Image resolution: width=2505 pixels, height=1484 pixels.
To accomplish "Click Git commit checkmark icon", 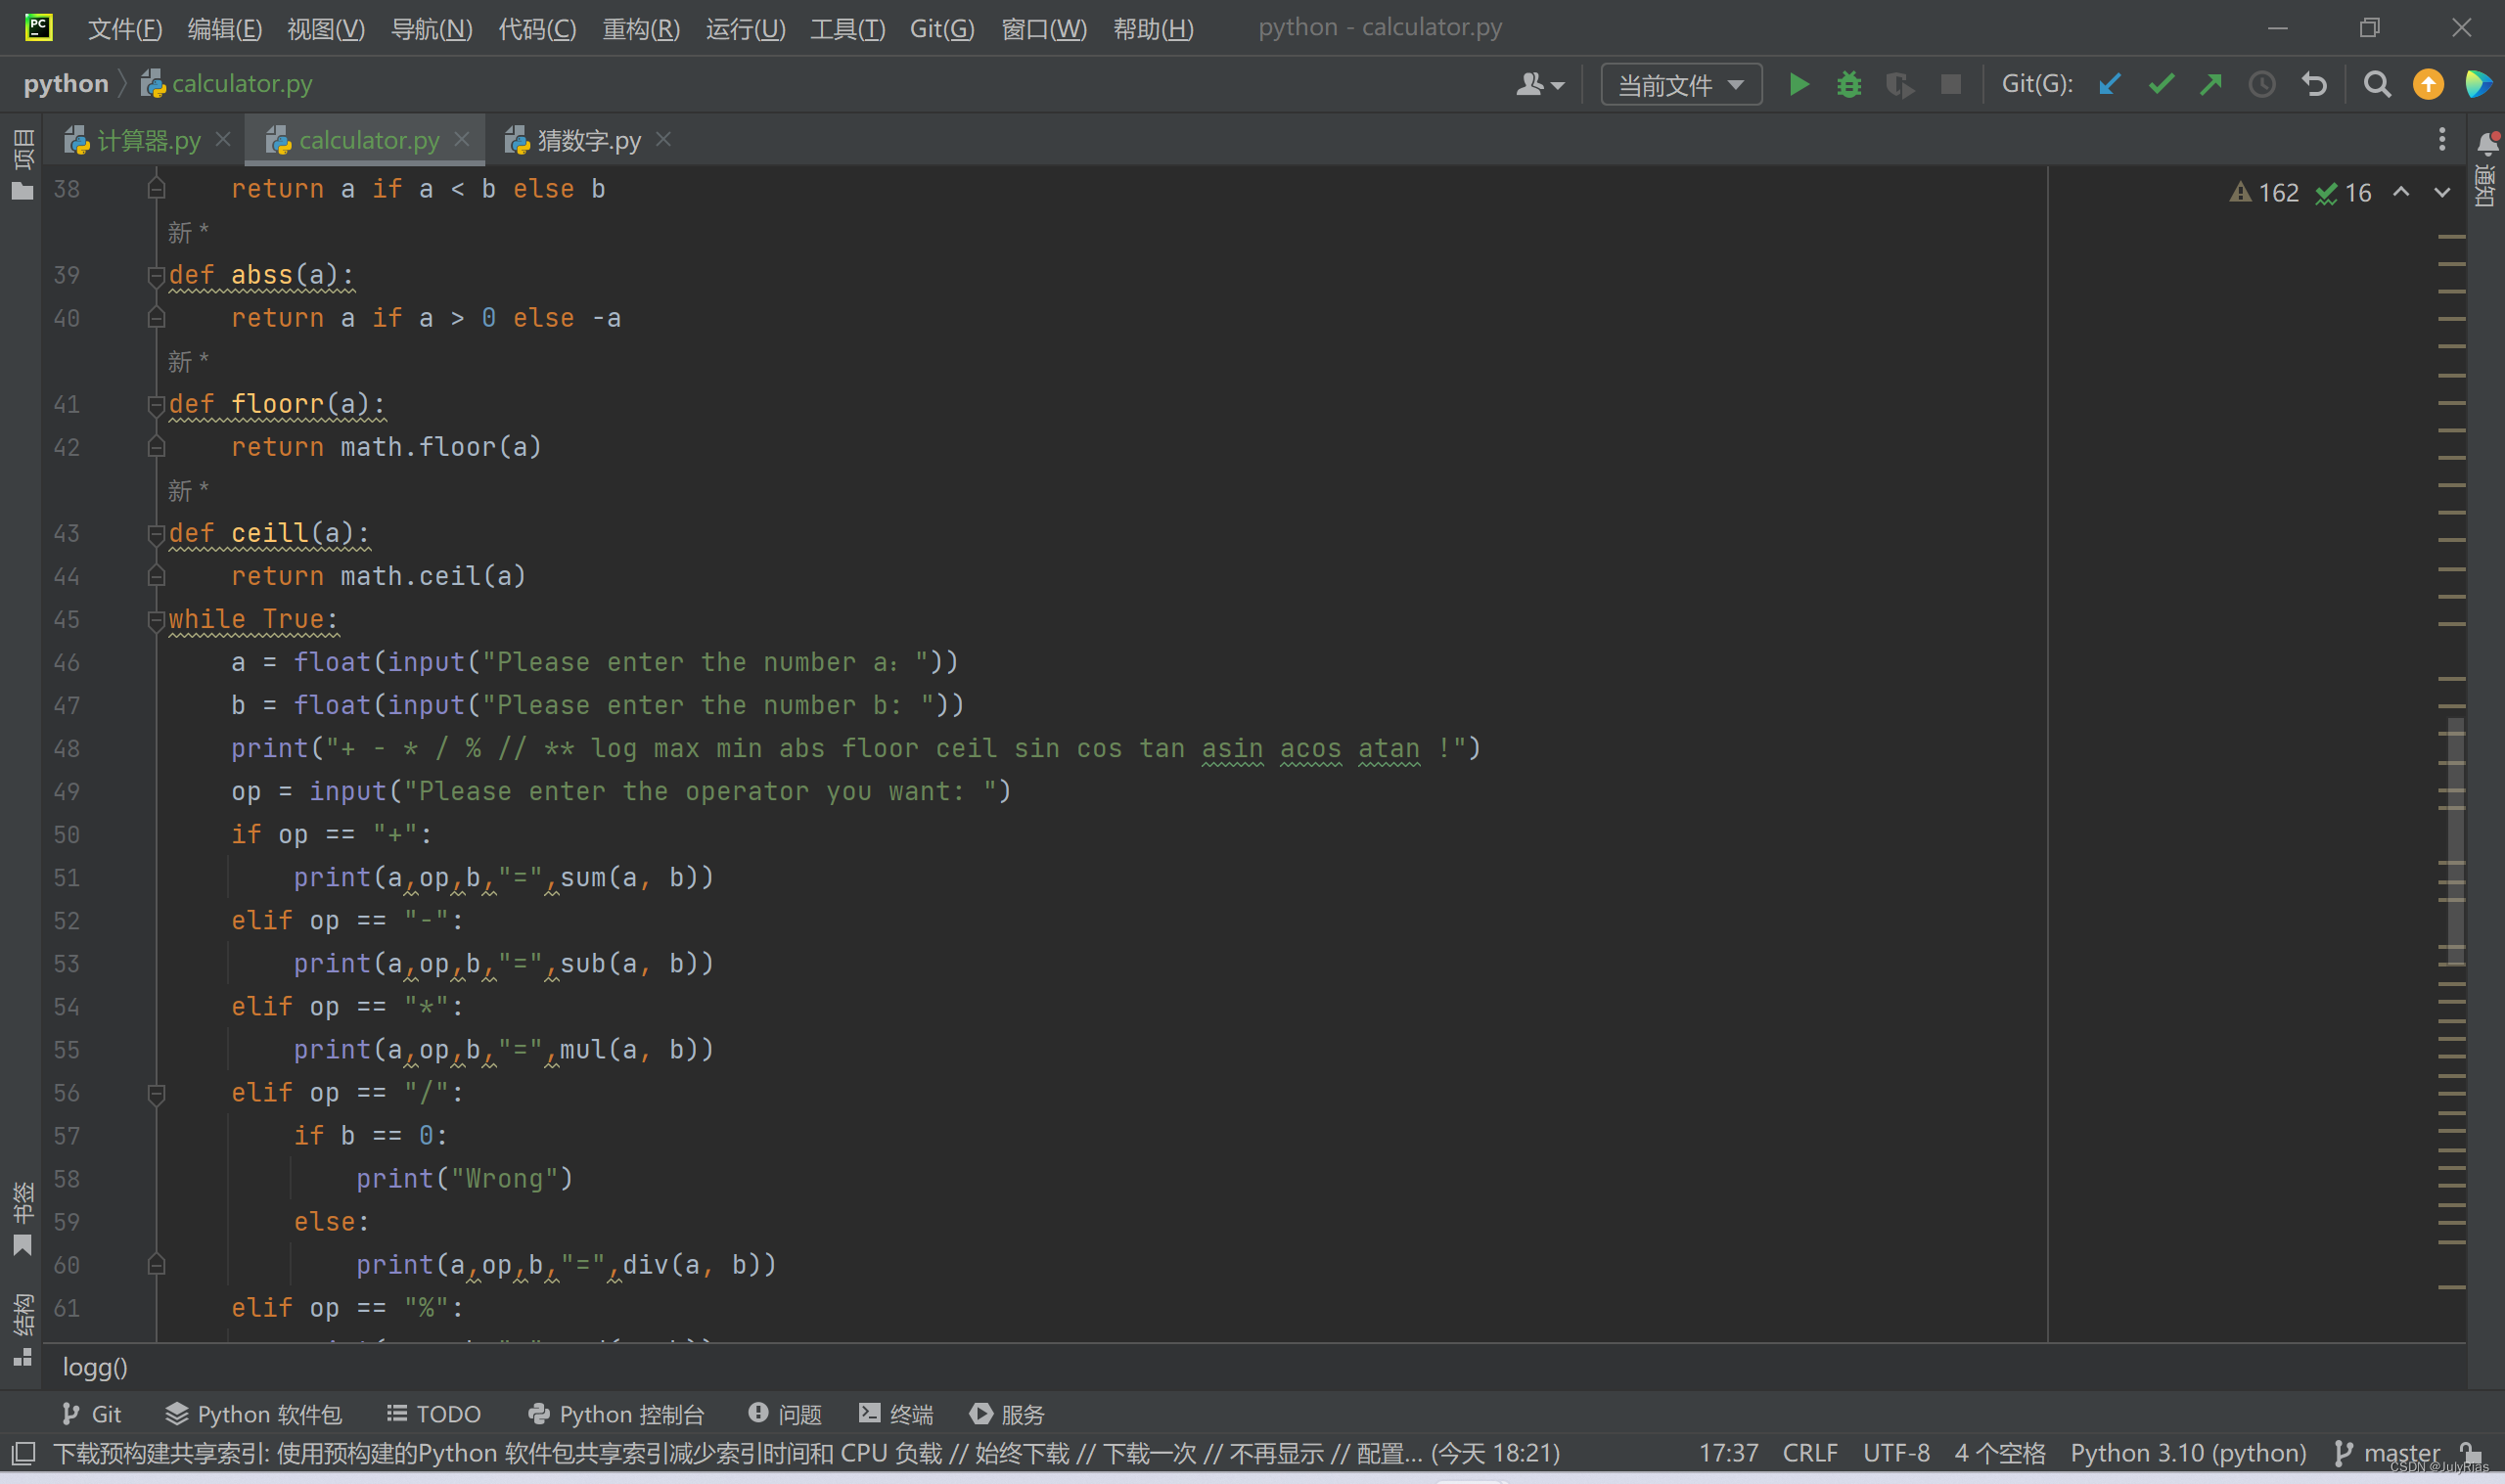I will [2161, 85].
